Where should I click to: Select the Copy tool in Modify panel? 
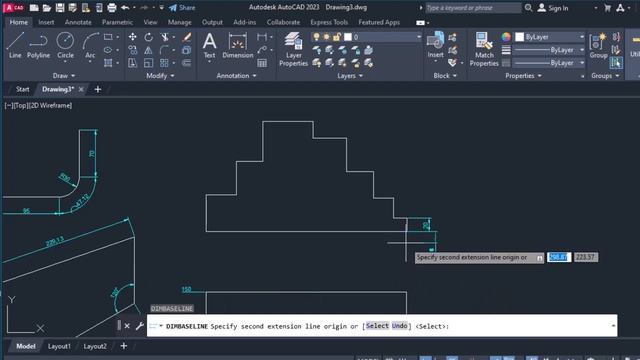point(133,50)
